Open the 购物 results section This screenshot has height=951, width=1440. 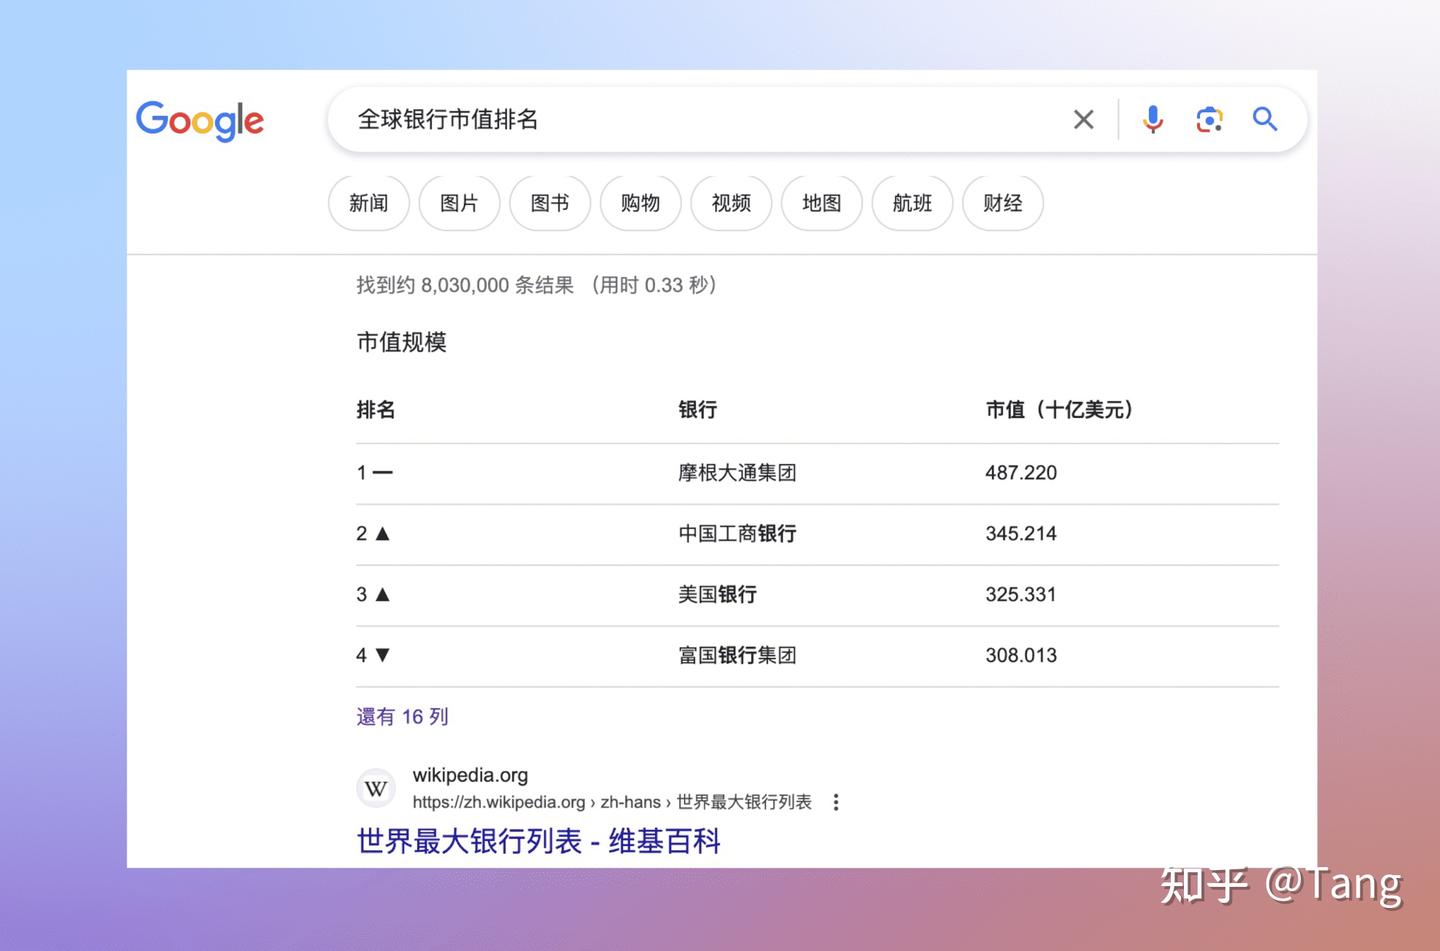pos(640,203)
